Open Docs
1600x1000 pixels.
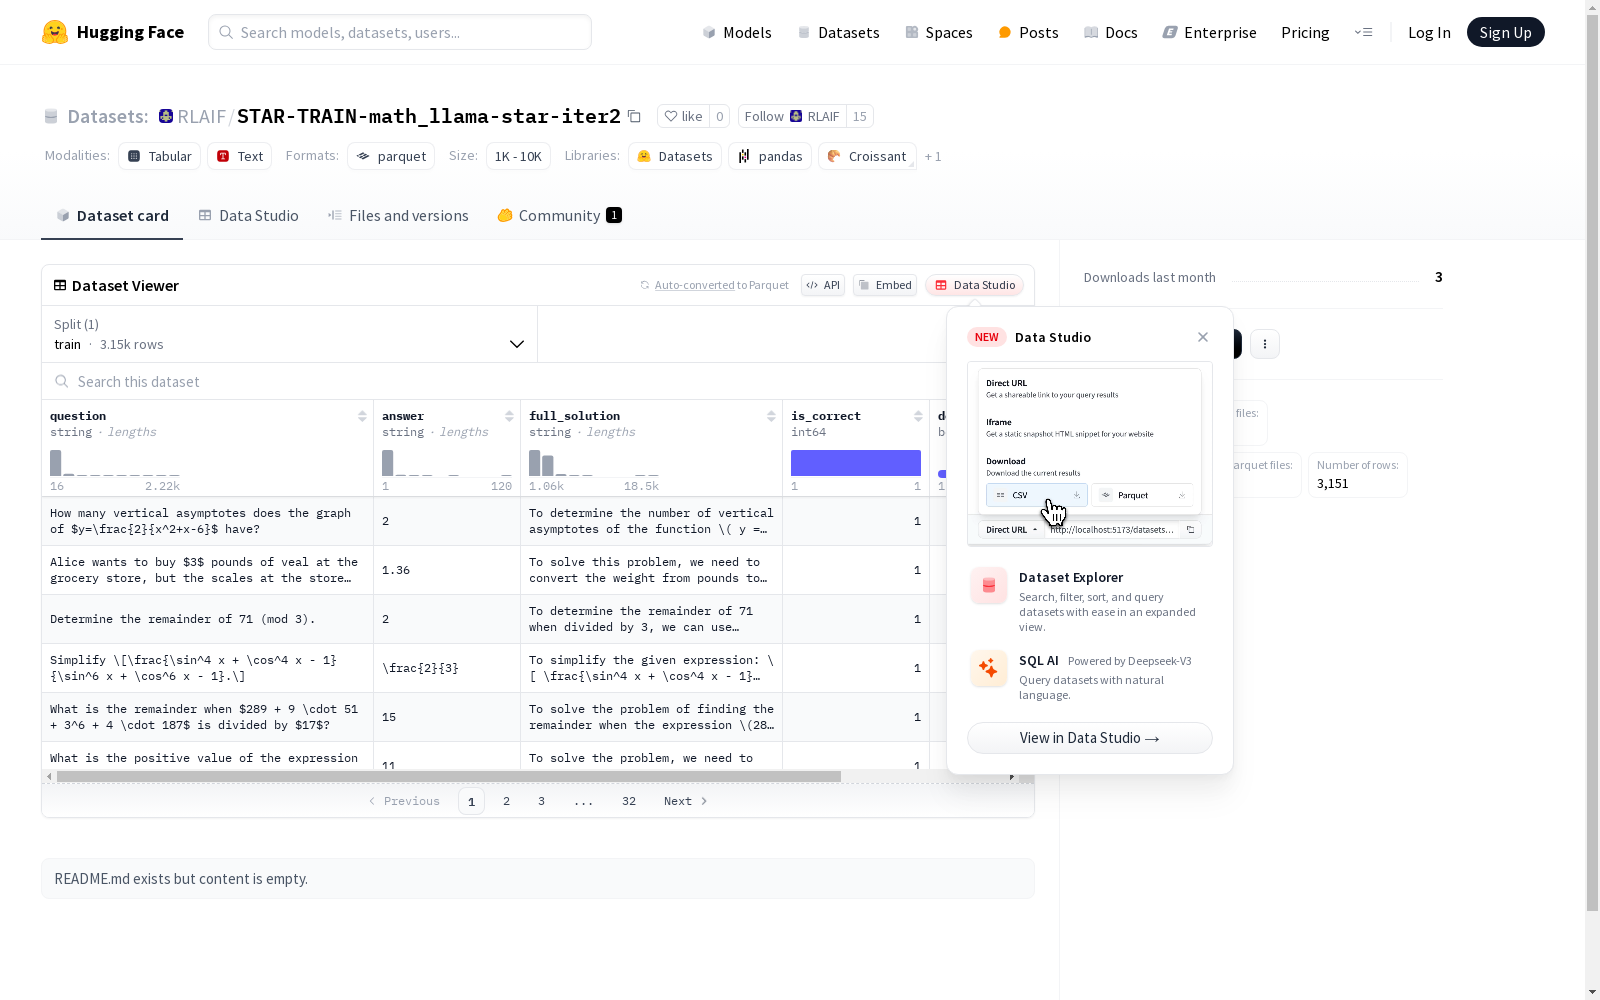point(1111,32)
